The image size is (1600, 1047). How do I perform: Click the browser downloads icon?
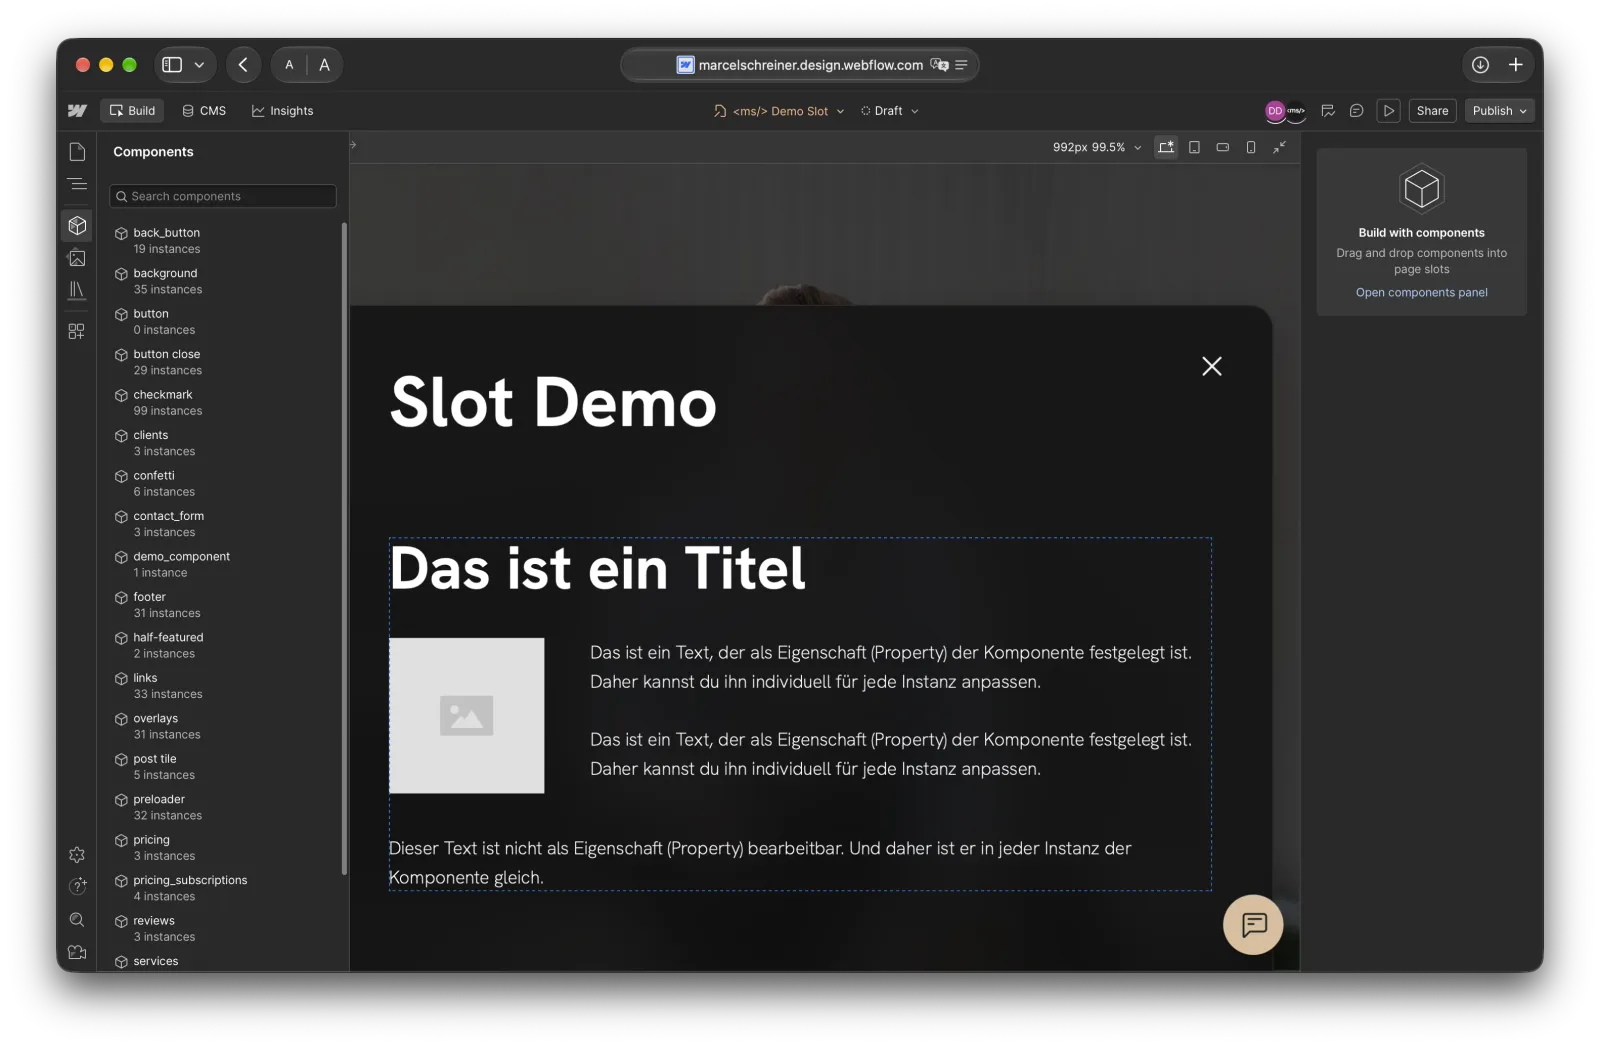tap(1481, 65)
